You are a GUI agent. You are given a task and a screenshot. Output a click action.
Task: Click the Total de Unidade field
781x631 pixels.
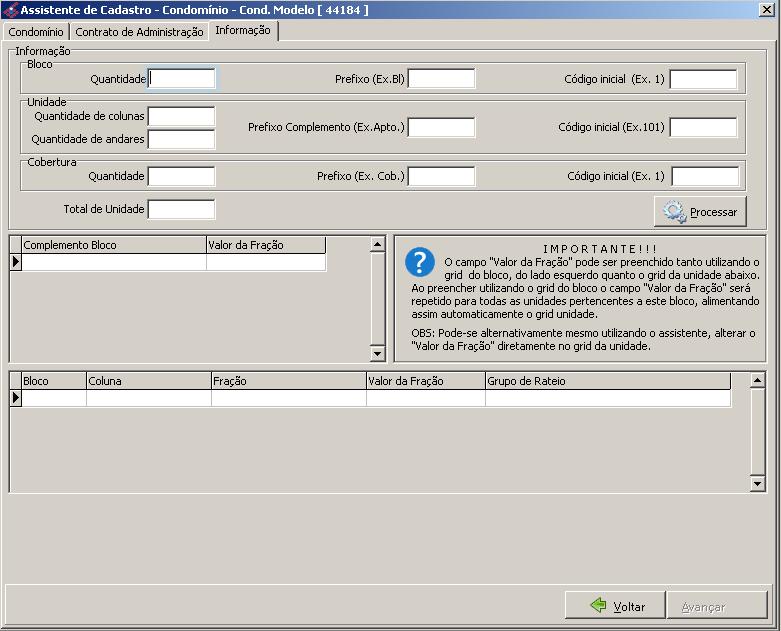181,210
